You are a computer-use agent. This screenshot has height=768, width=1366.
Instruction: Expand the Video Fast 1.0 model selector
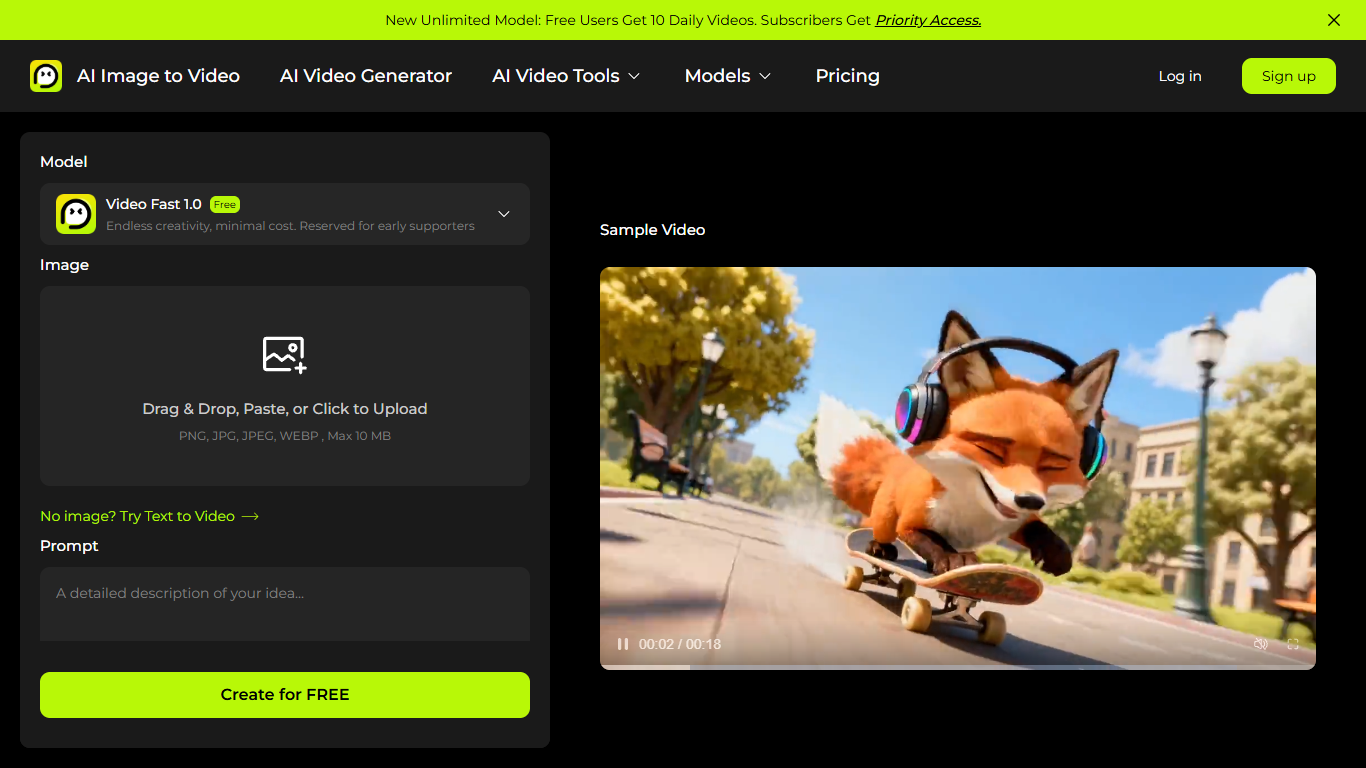pyautogui.click(x=504, y=213)
